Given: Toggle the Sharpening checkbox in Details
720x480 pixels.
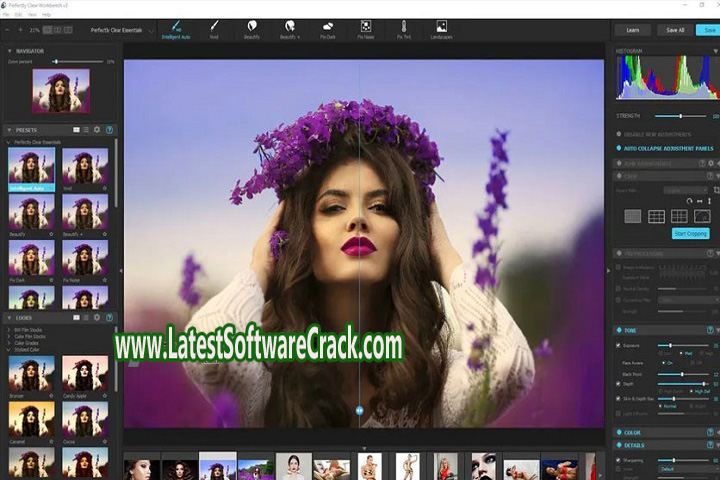Looking at the screenshot, I should pos(619,461).
